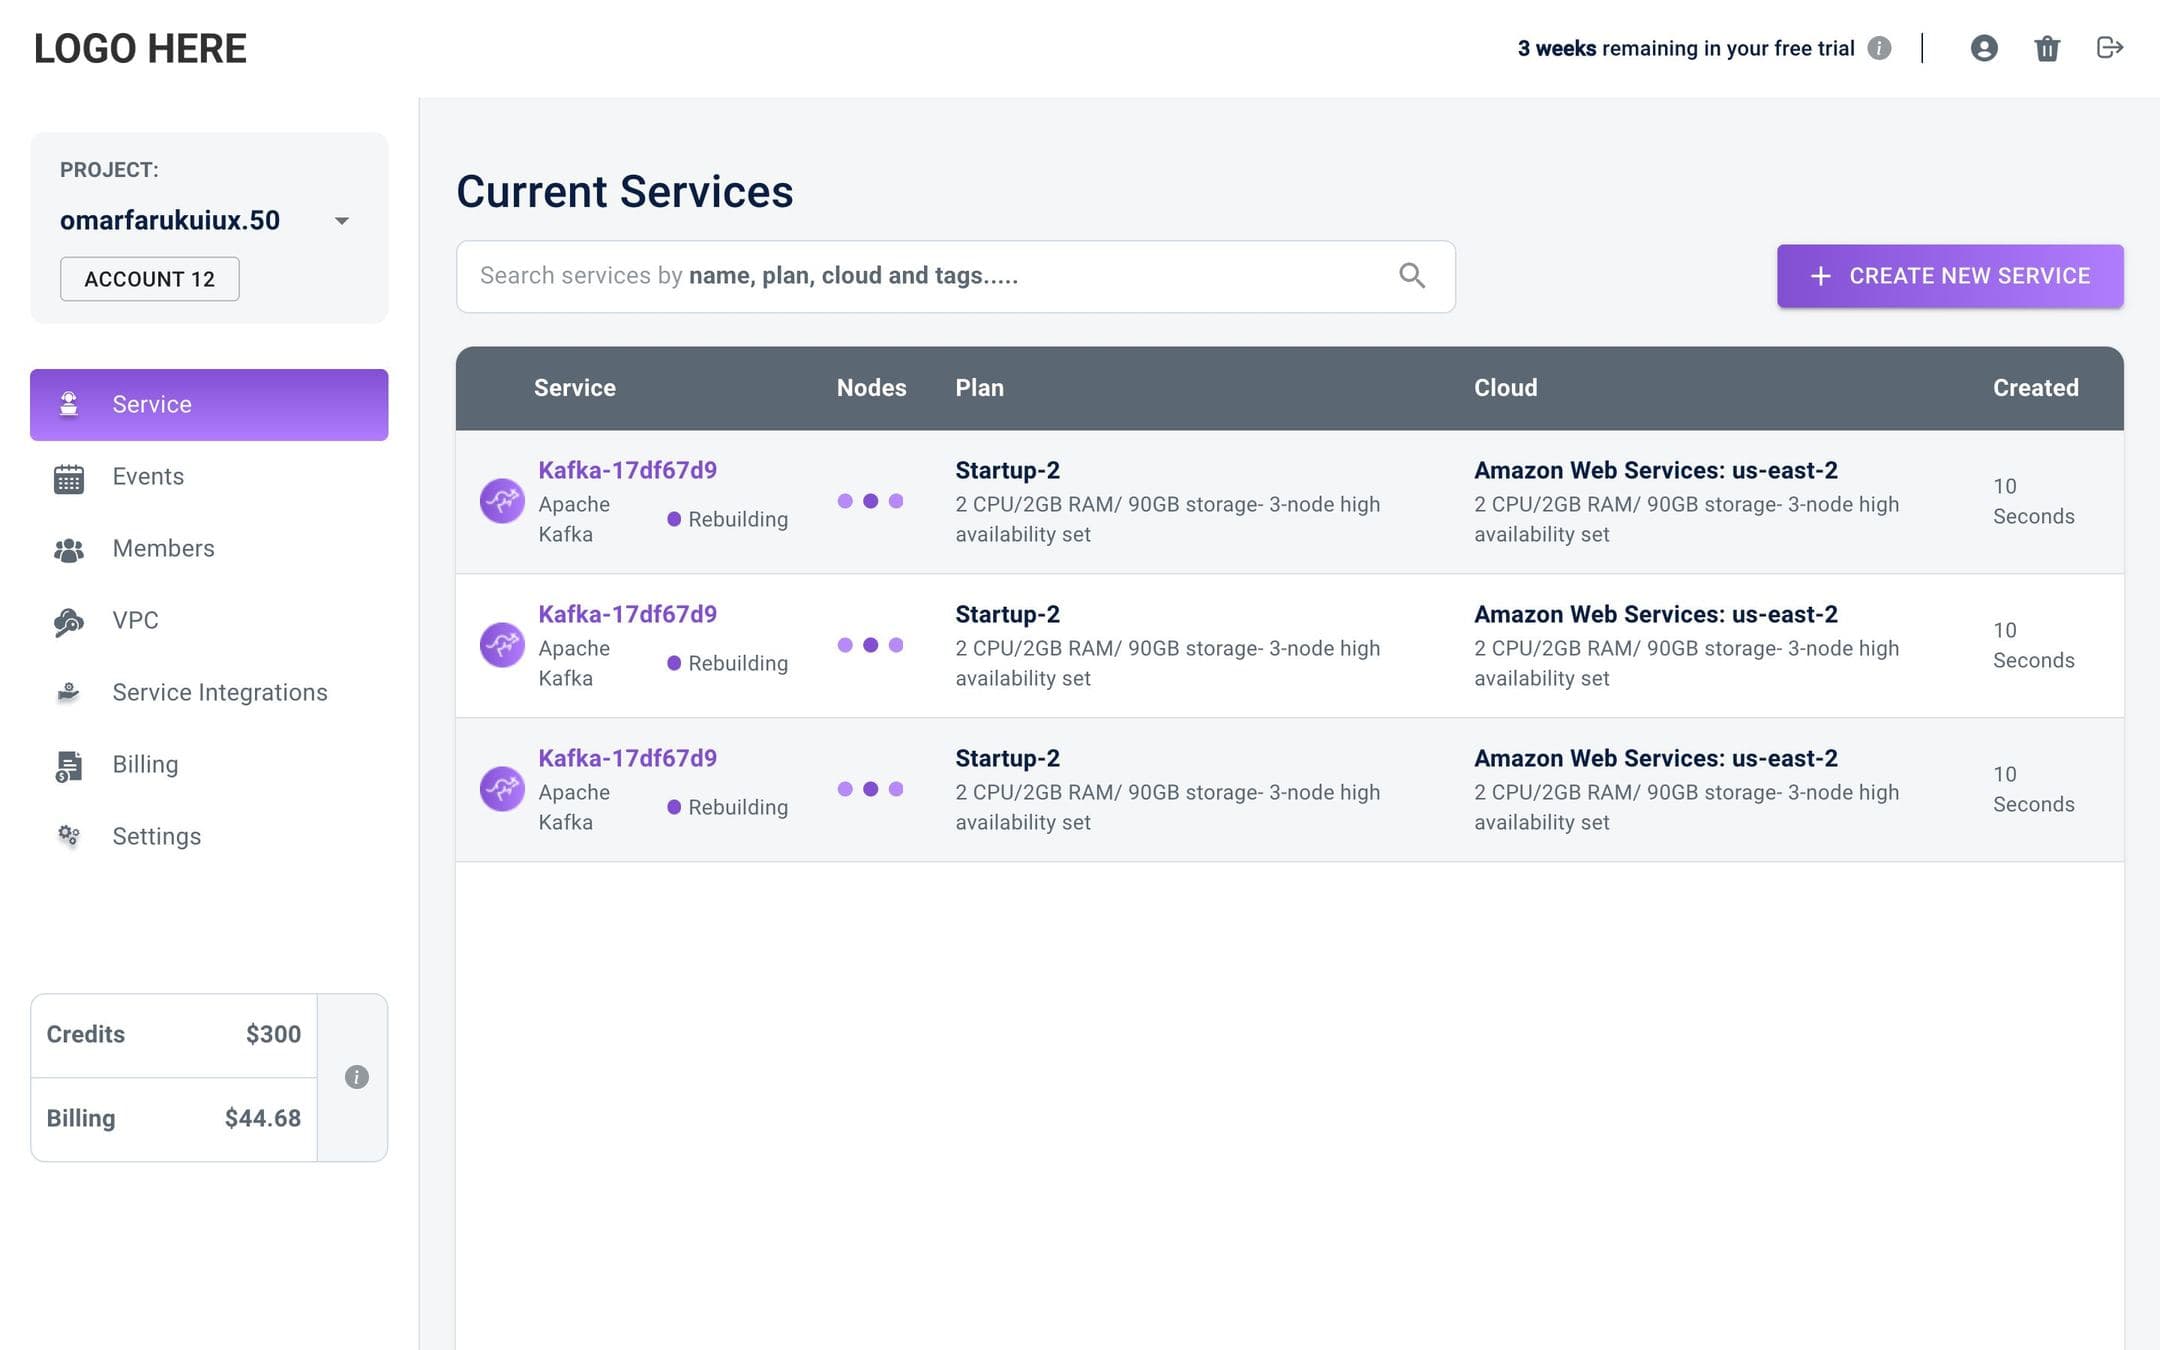Image resolution: width=2160 pixels, height=1350 pixels.
Task: Click the Kafka icon in the third row
Action: (x=502, y=789)
